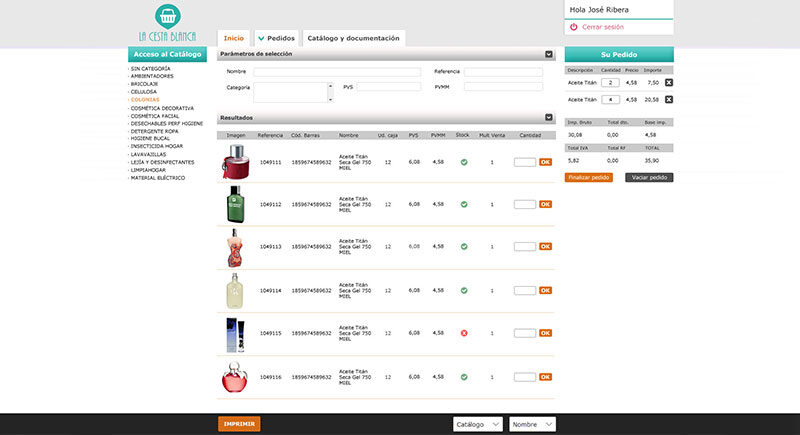
Task: Click the green stock icon for reference 1049113
Action: pos(464,247)
